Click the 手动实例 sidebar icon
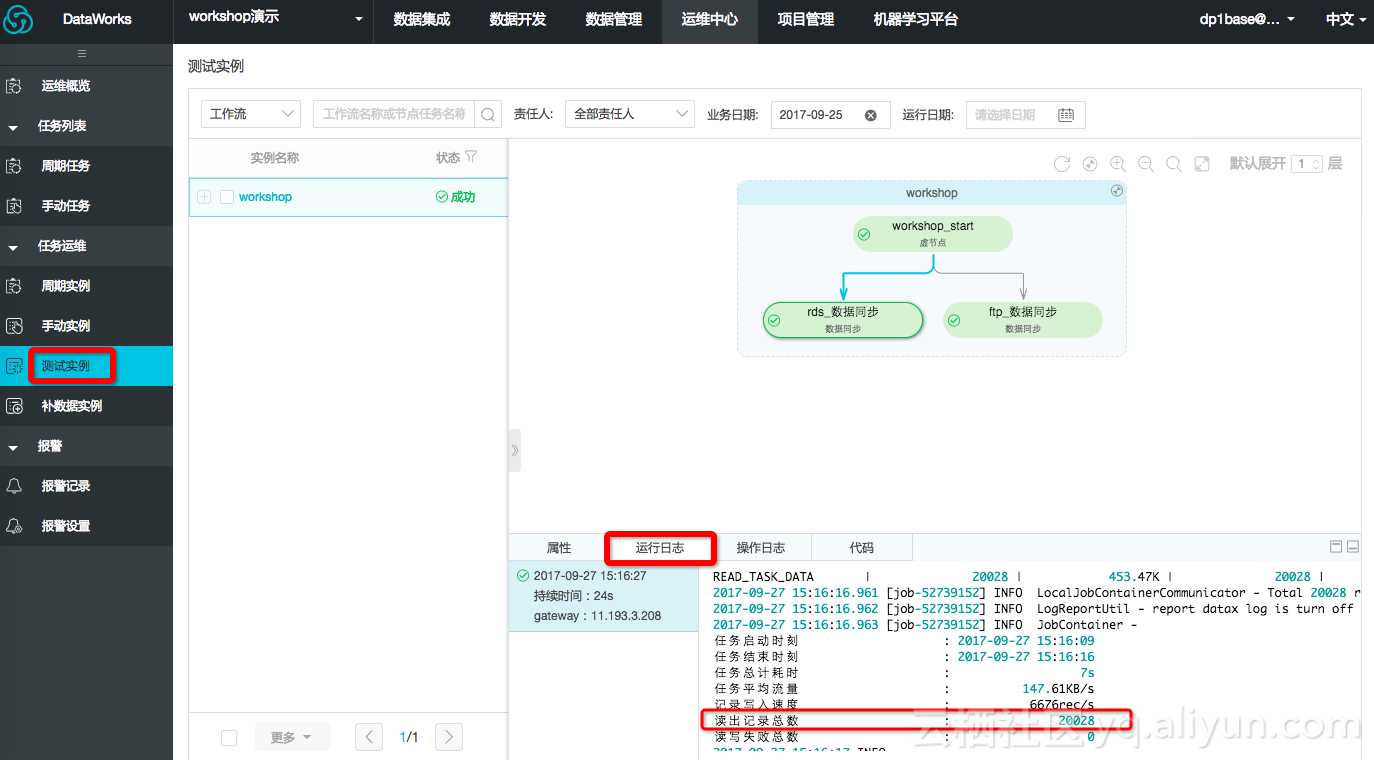The height and width of the screenshot is (760, 1374). [14, 326]
